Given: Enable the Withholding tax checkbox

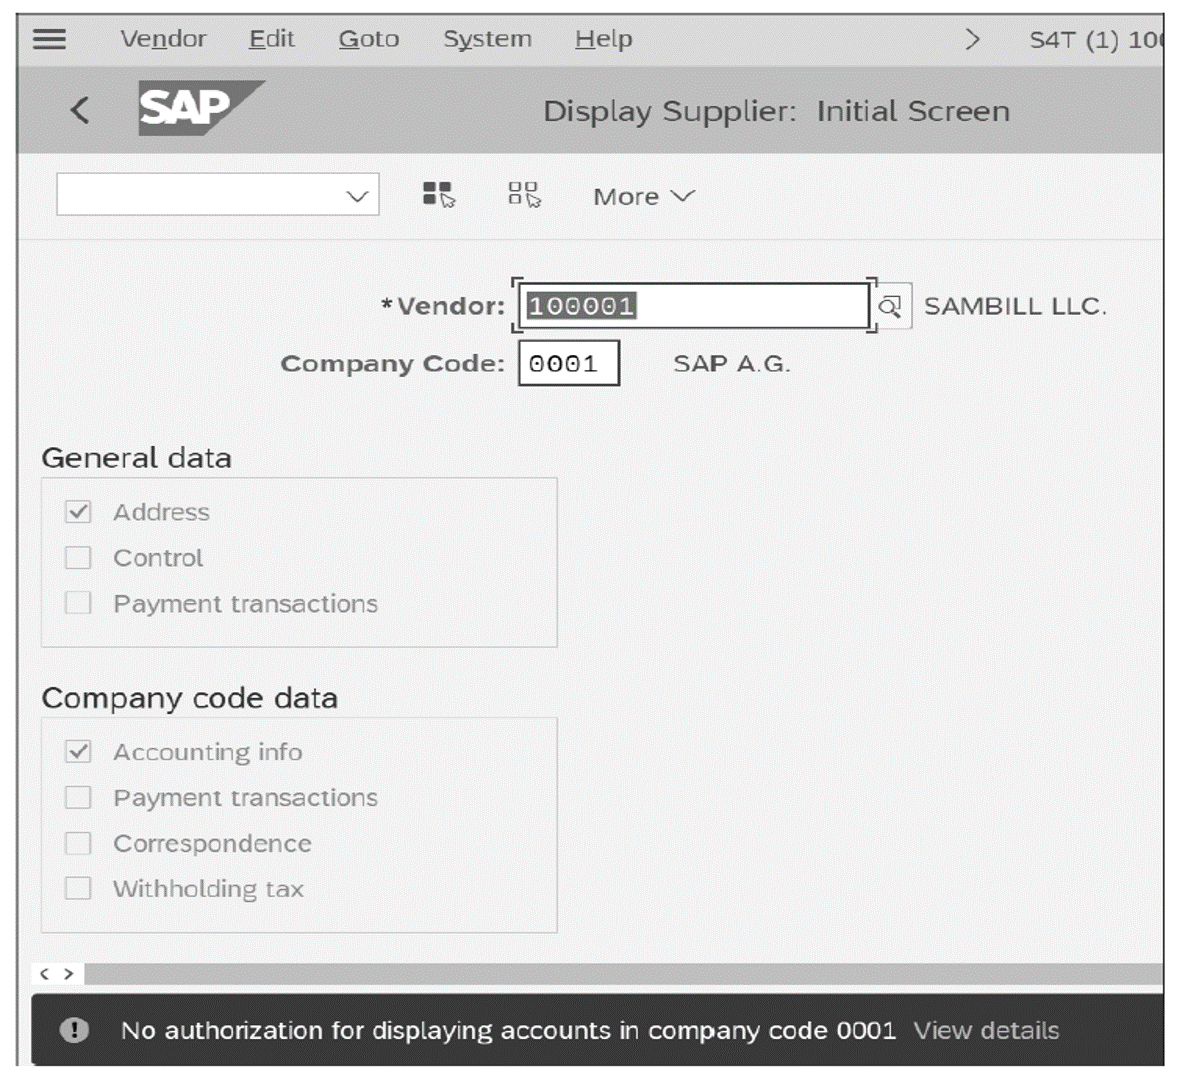Looking at the screenshot, I should tap(78, 889).
